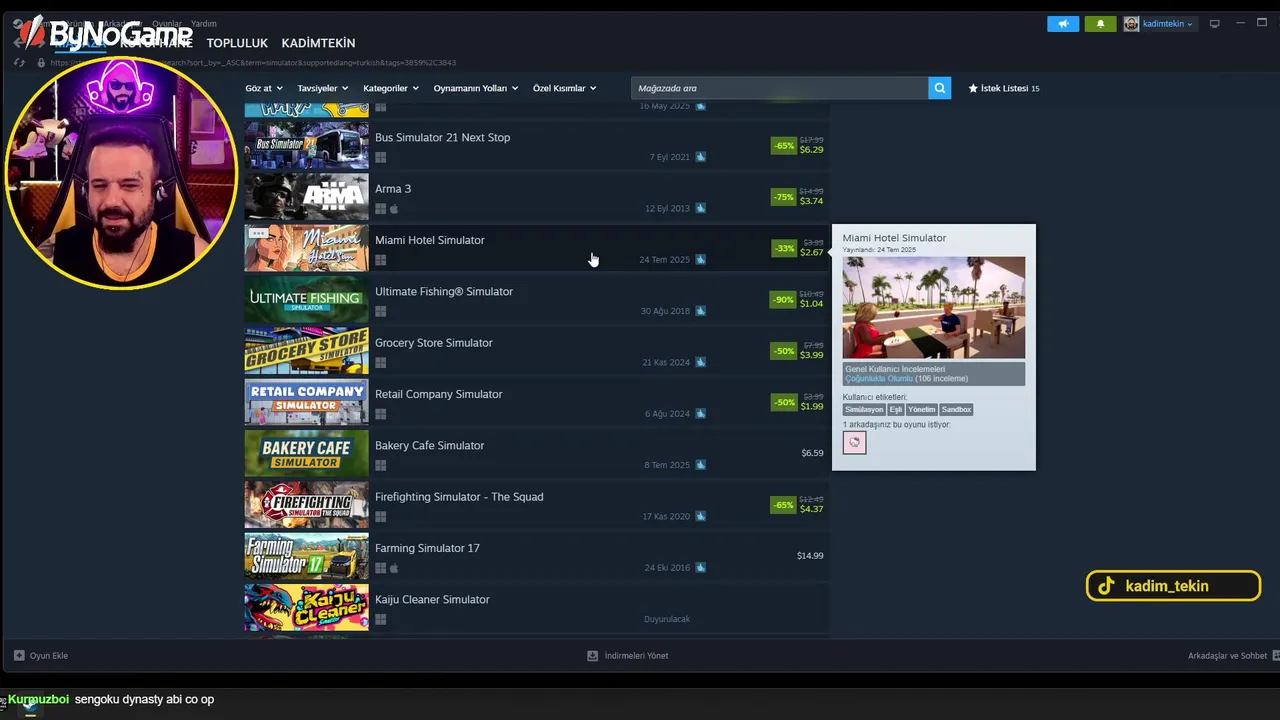Switch to Big Picture monitor icon

[1214, 24]
